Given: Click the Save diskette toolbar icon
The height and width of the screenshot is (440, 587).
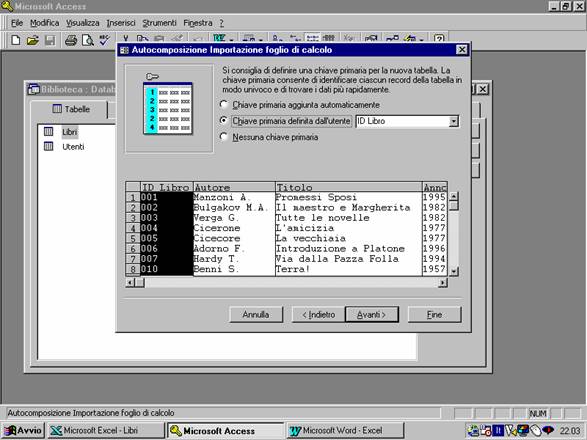Looking at the screenshot, I should point(50,40).
